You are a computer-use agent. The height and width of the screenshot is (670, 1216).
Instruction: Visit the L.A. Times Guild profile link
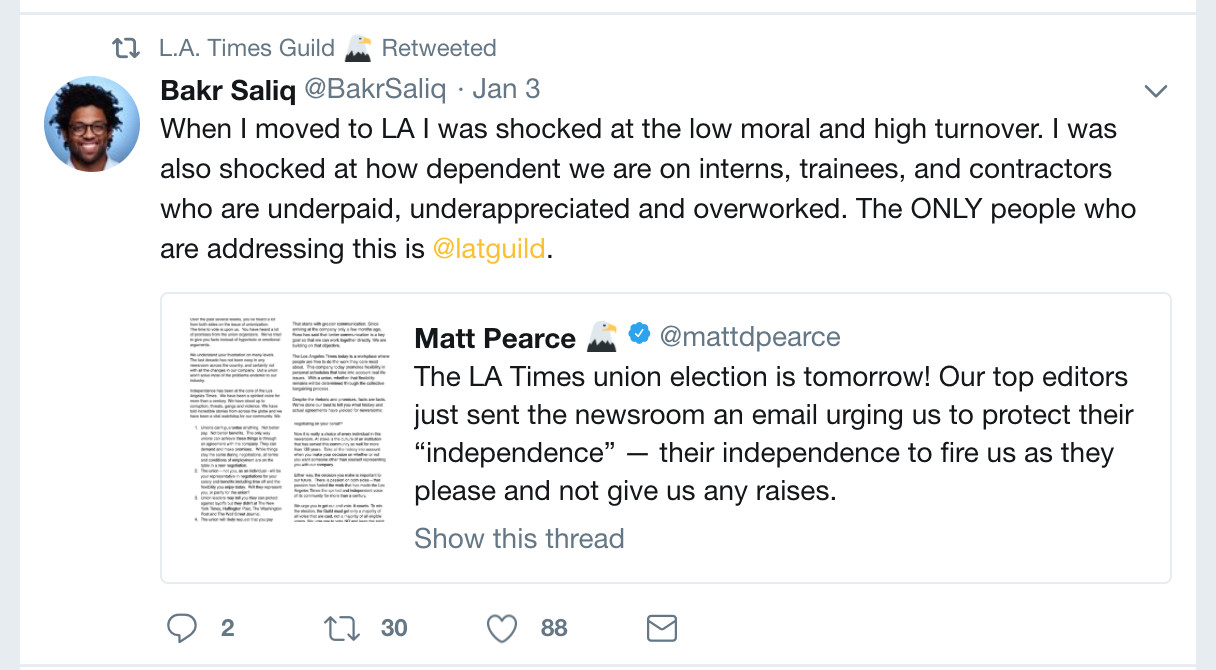tap(246, 47)
